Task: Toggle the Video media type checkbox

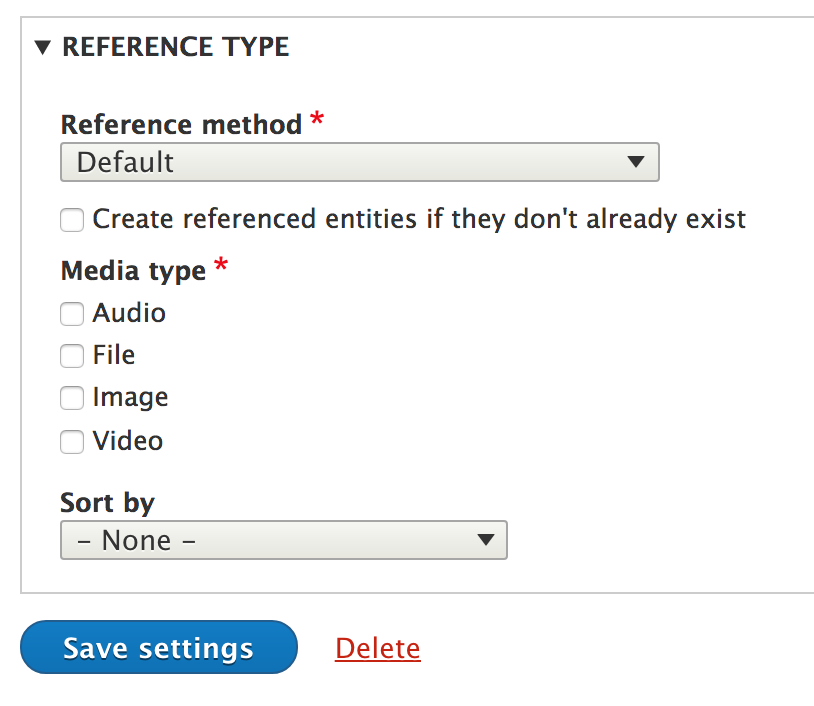Action: (x=72, y=441)
